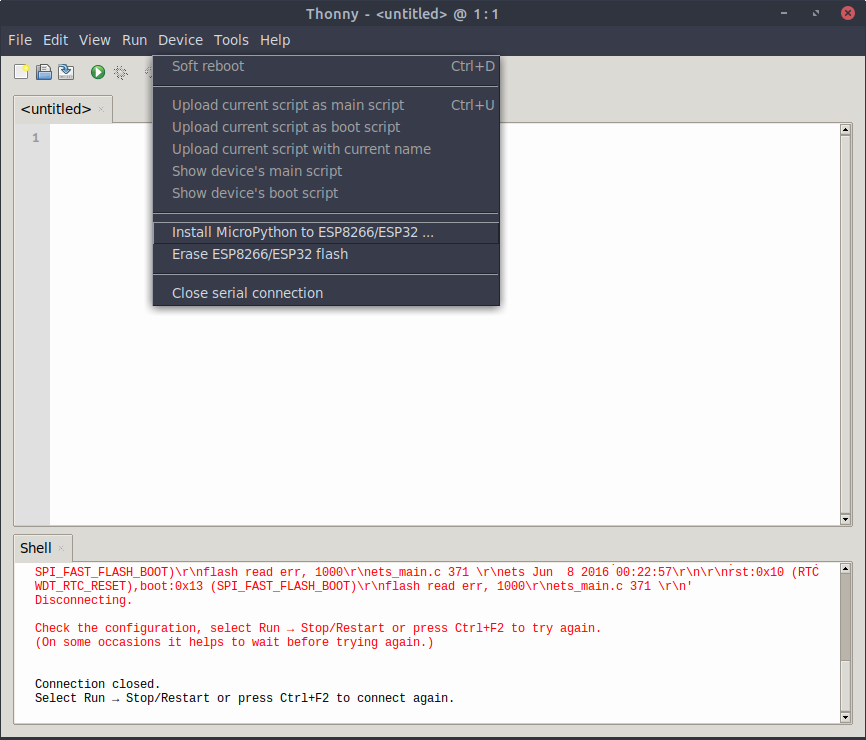Viewport: 866px width, 740px height.
Task: Click 'Check the configuration' error line
Action: point(318,628)
